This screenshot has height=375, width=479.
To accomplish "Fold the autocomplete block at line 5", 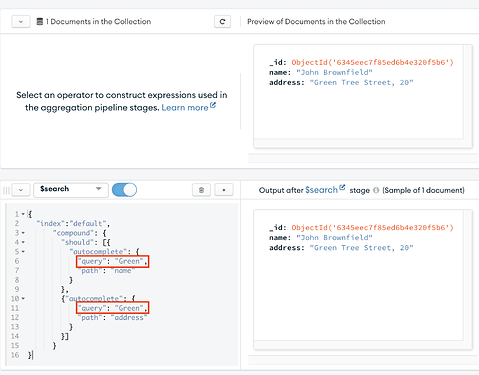I will (x=23, y=252).
